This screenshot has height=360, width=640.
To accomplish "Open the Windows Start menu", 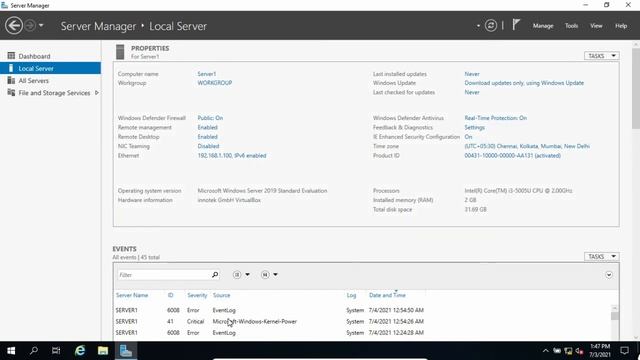I will click(x=11, y=351).
